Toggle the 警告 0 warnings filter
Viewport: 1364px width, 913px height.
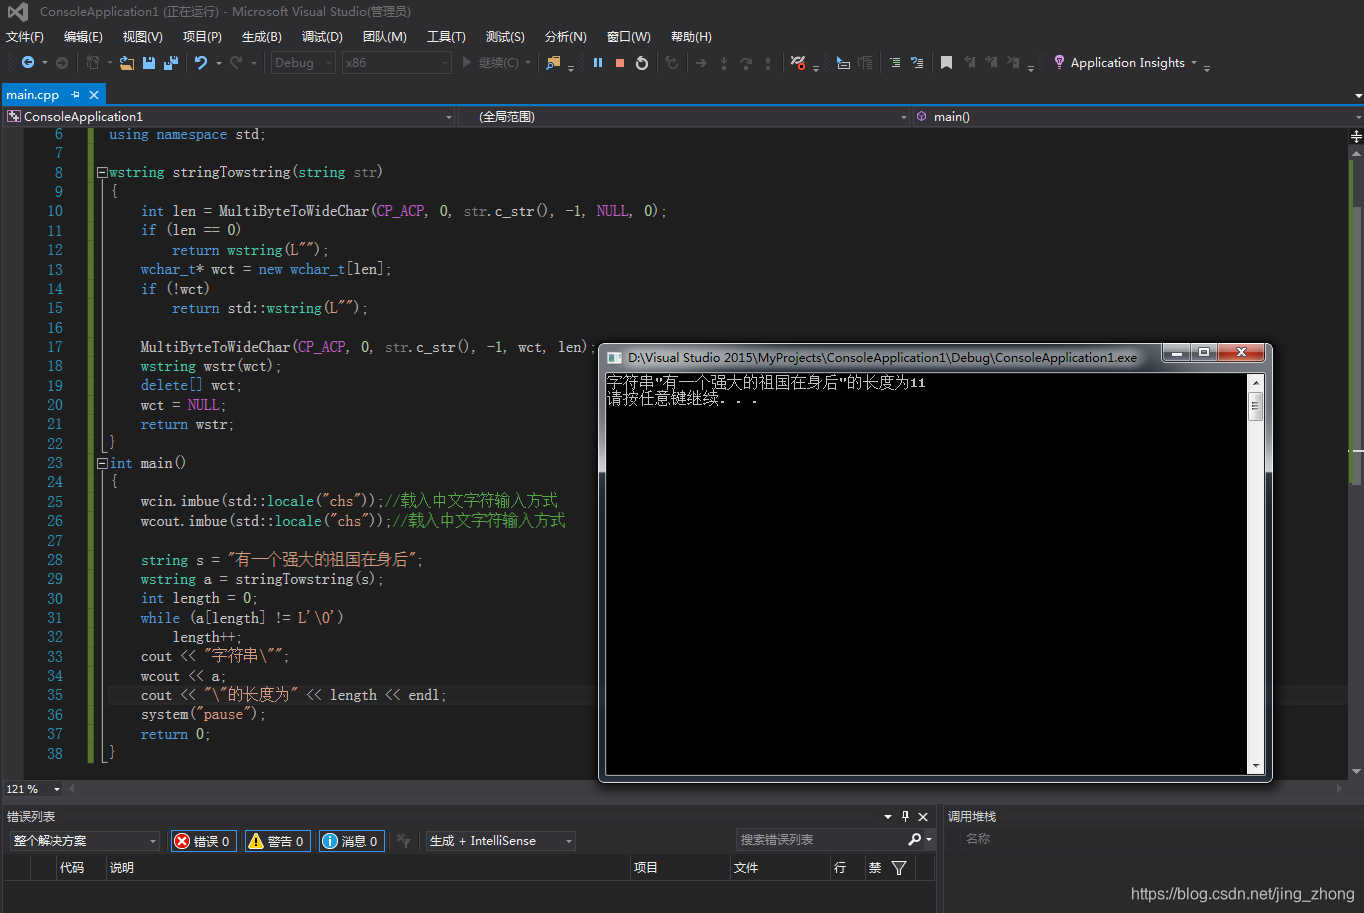[277, 840]
